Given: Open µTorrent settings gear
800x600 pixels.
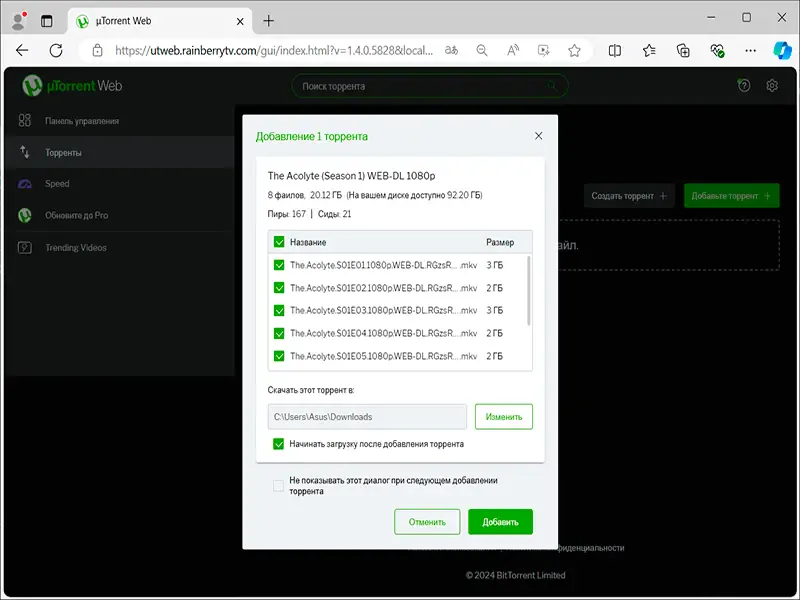Looking at the screenshot, I should pos(772,85).
